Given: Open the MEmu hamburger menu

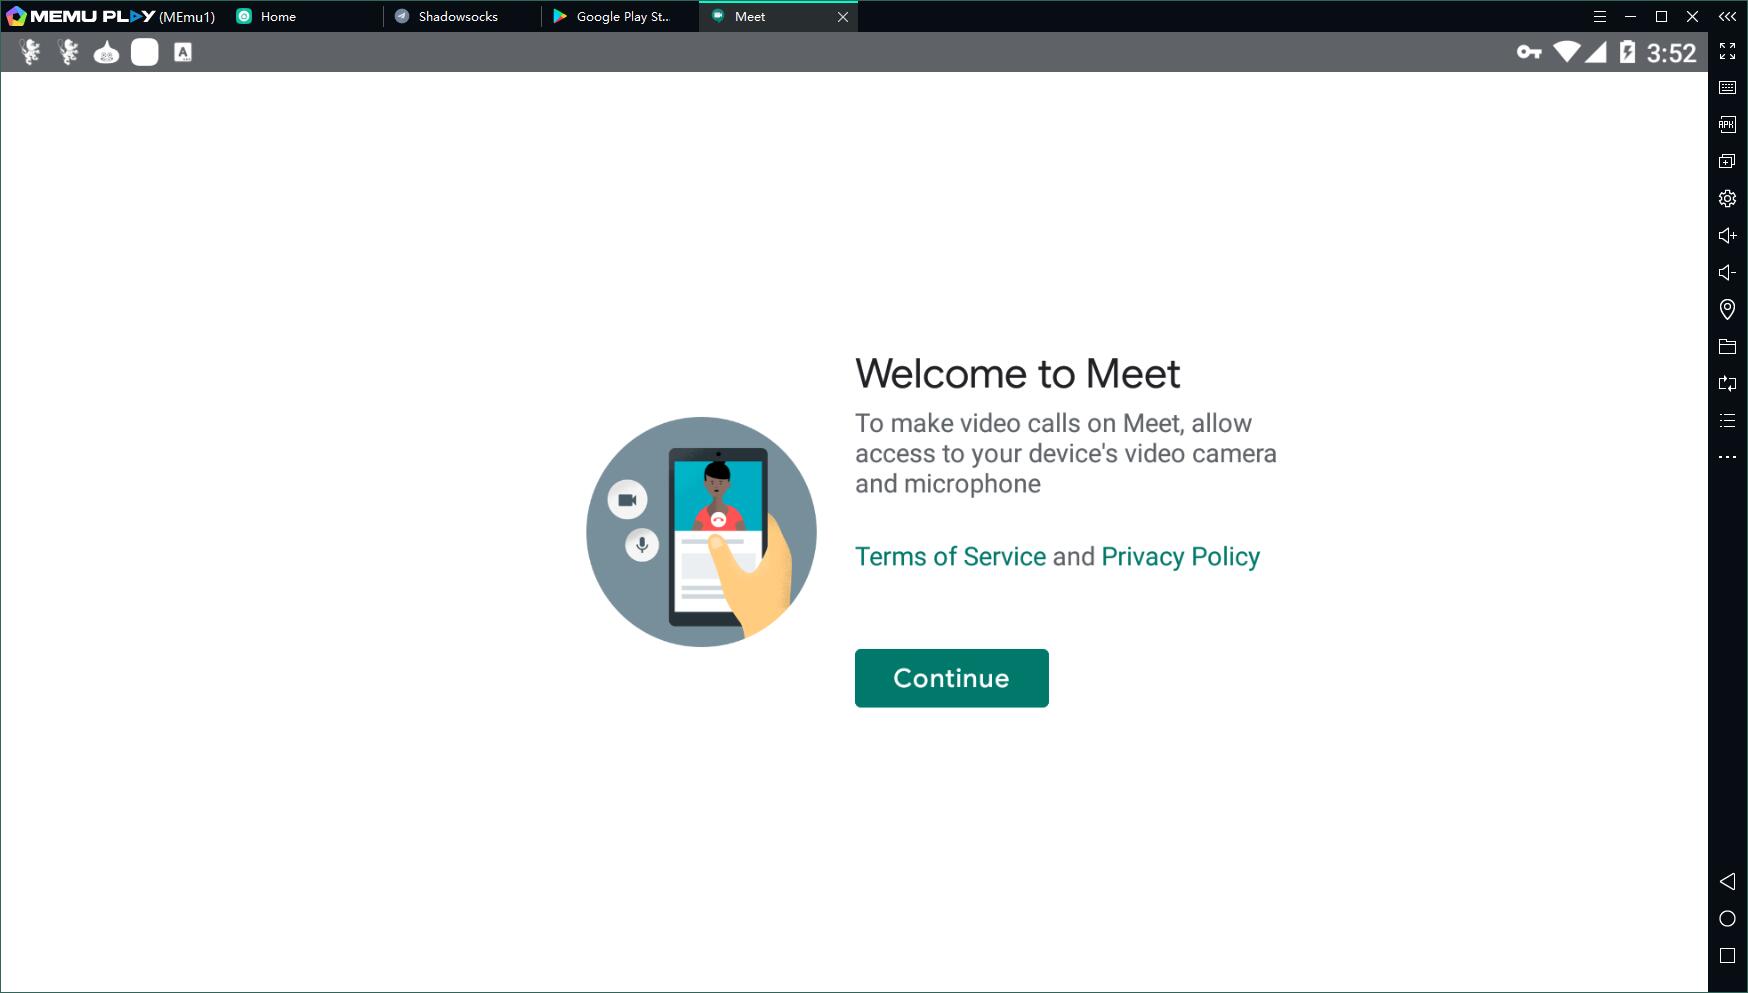Looking at the screenshot, I should pos(1600,17).
